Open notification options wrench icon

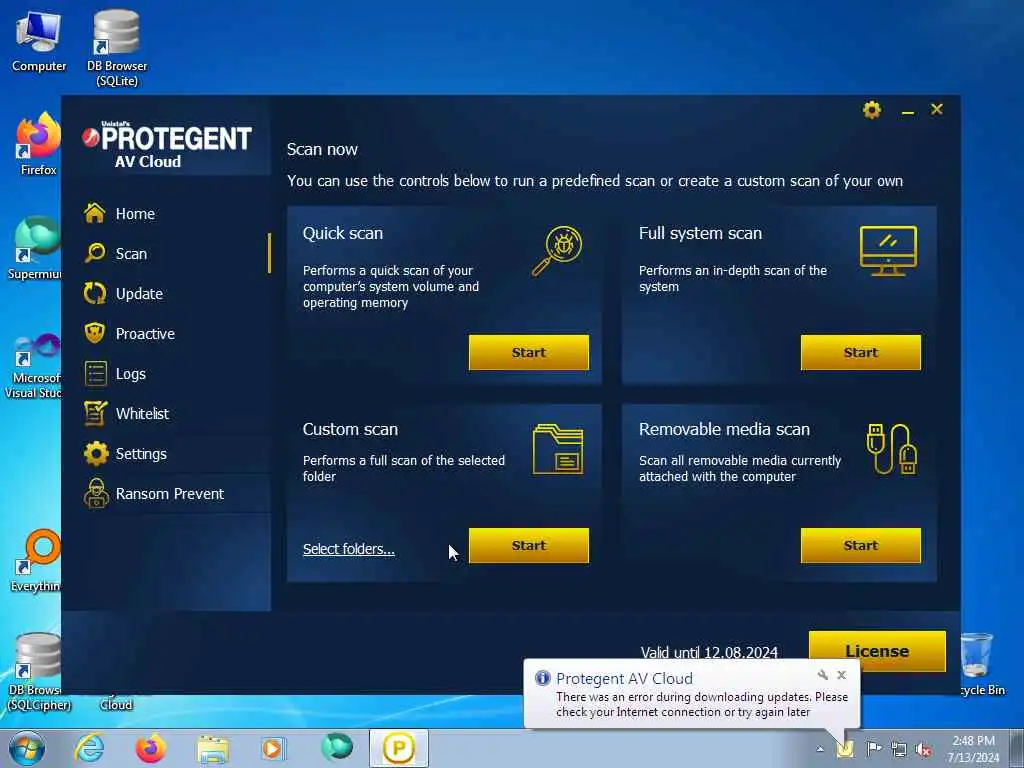click(x=822, y=675)
